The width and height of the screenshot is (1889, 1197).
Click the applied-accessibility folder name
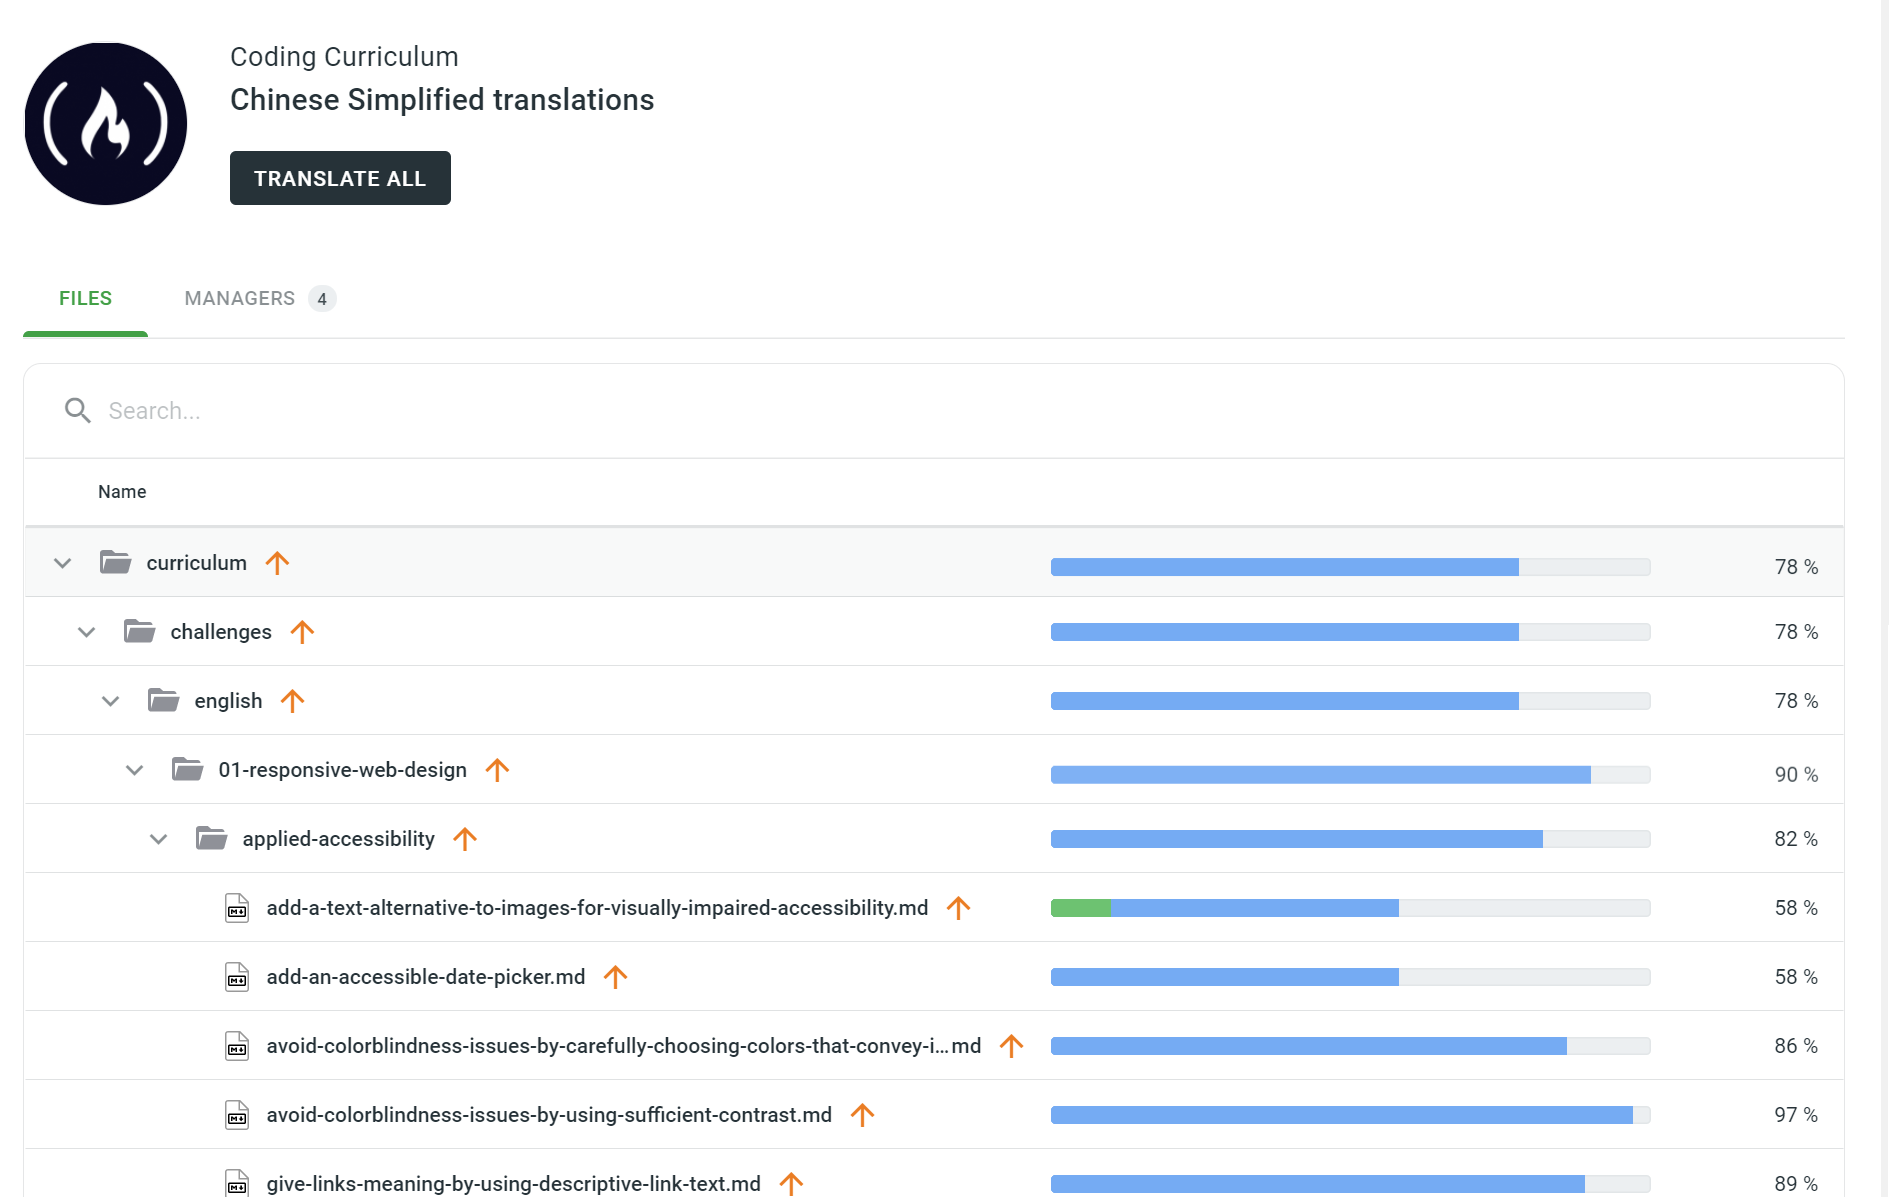click(x=339, y=839)
